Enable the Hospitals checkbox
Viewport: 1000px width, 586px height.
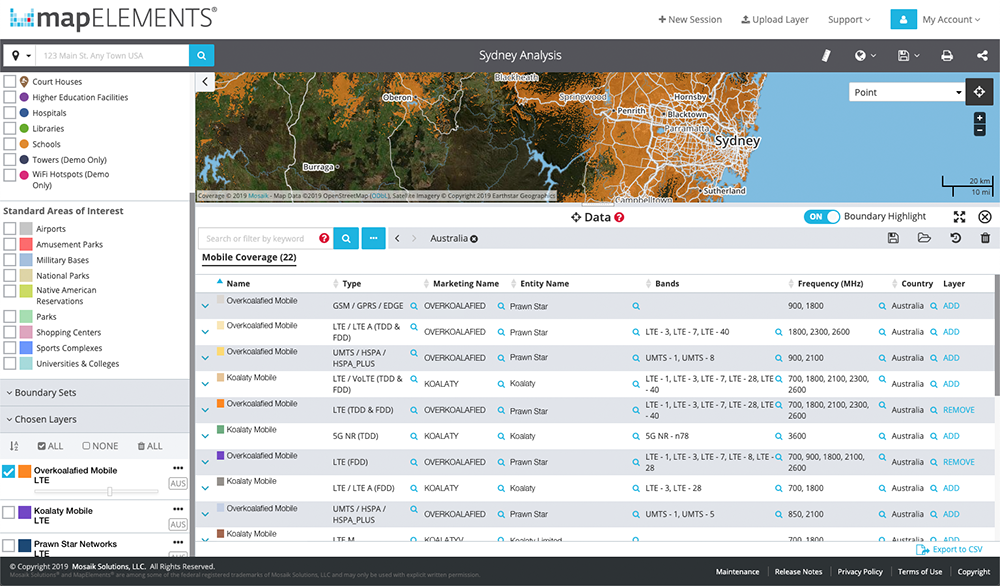coord(9,113)
